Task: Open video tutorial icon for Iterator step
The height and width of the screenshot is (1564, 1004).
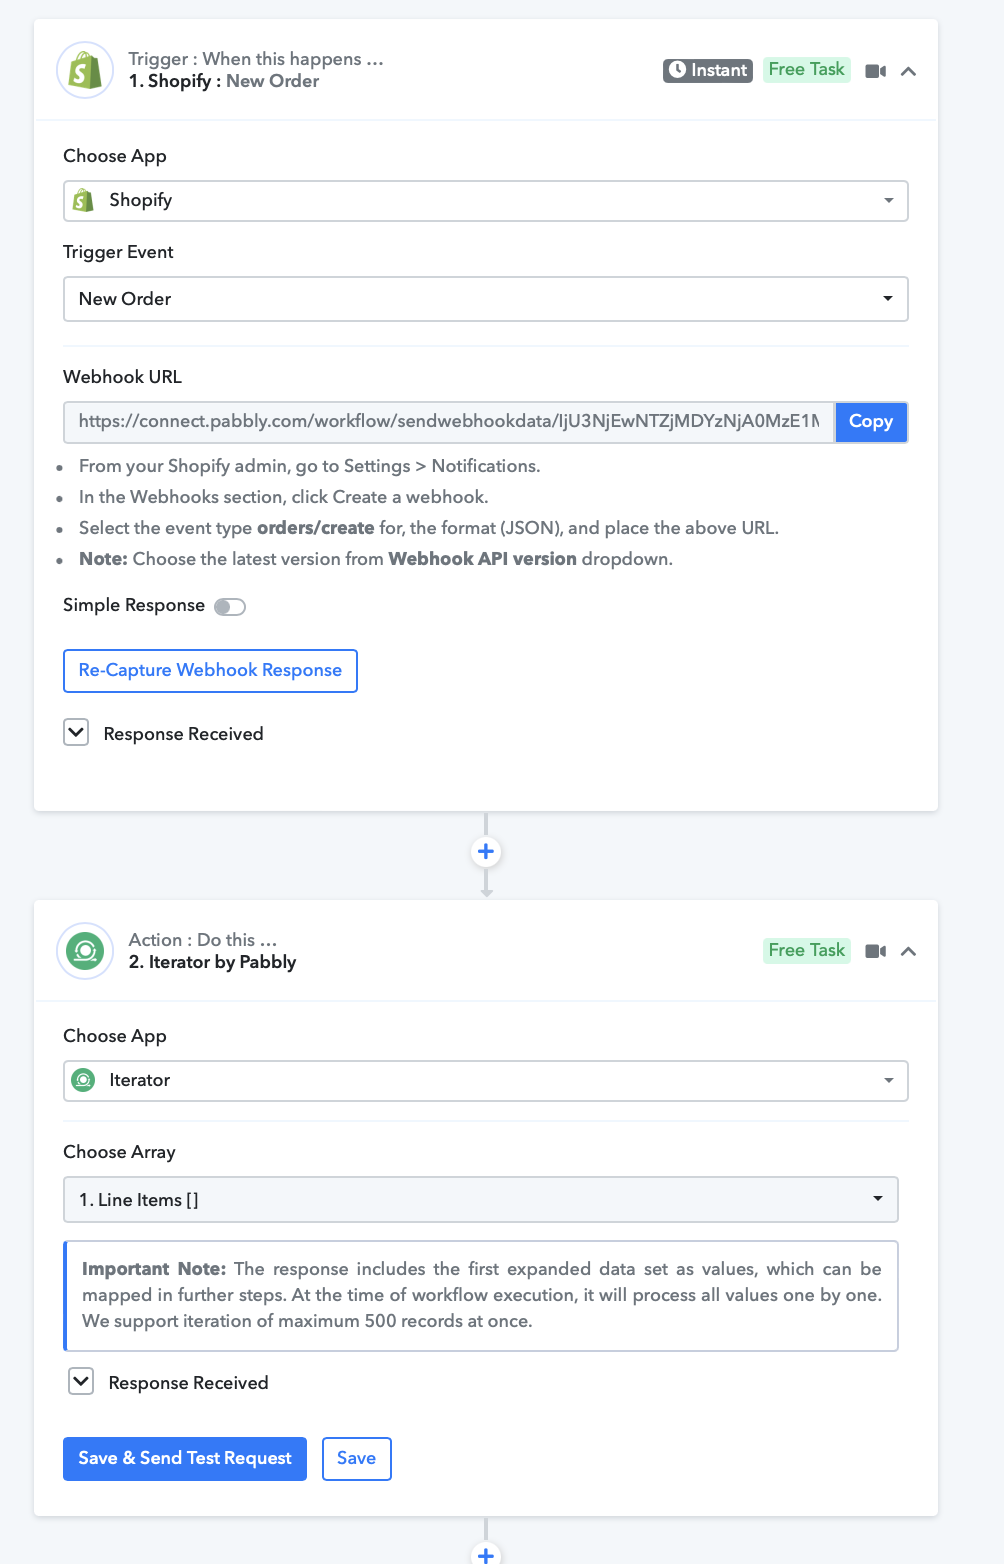Action: click(x=876, y=951)
